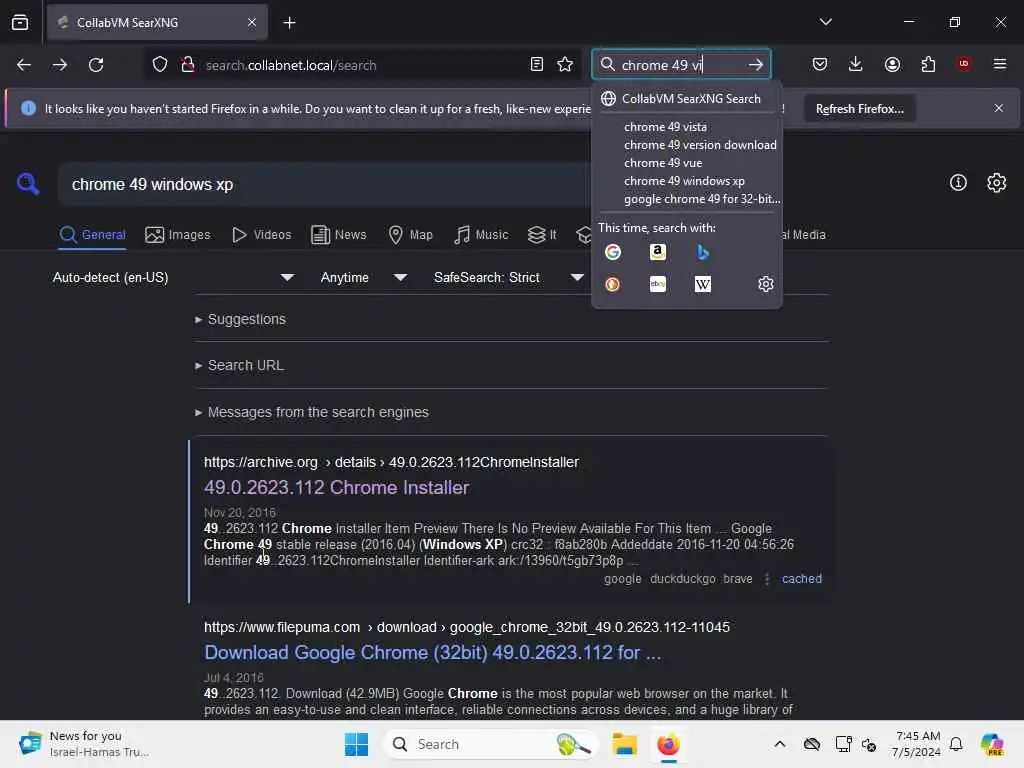Open Windows Start button
The image size is (1024, 768).
356,744
